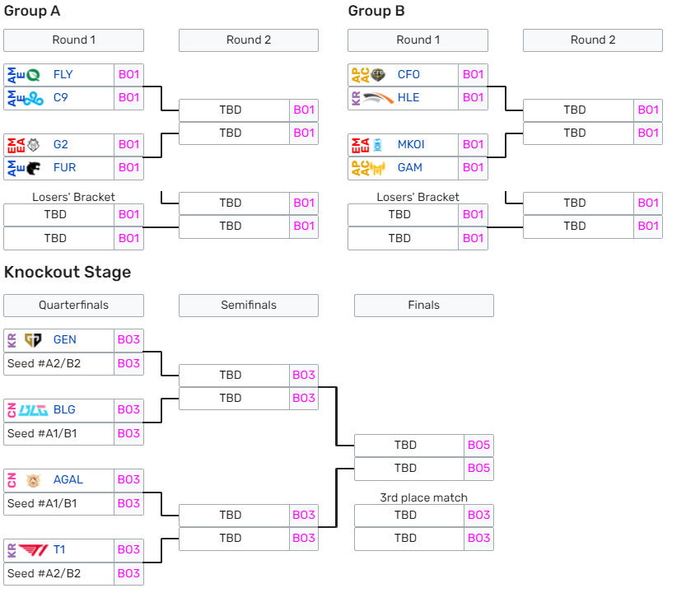The image size is (700, 593).
Task: Click the BO5 label in first Finals row
Action: (x=479, y=445)
